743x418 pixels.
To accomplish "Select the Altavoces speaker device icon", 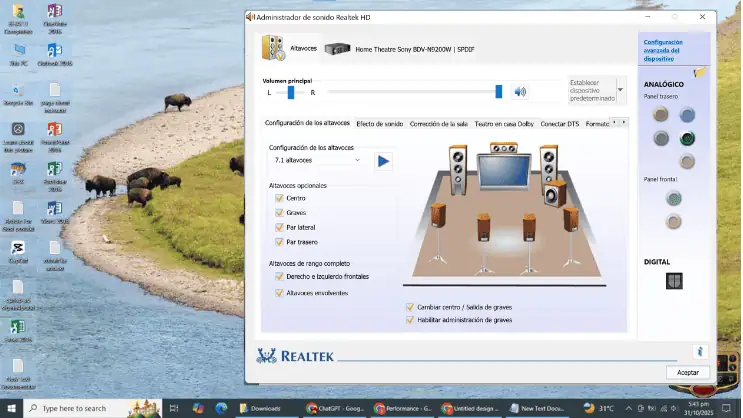I will [x=273, y=47].
